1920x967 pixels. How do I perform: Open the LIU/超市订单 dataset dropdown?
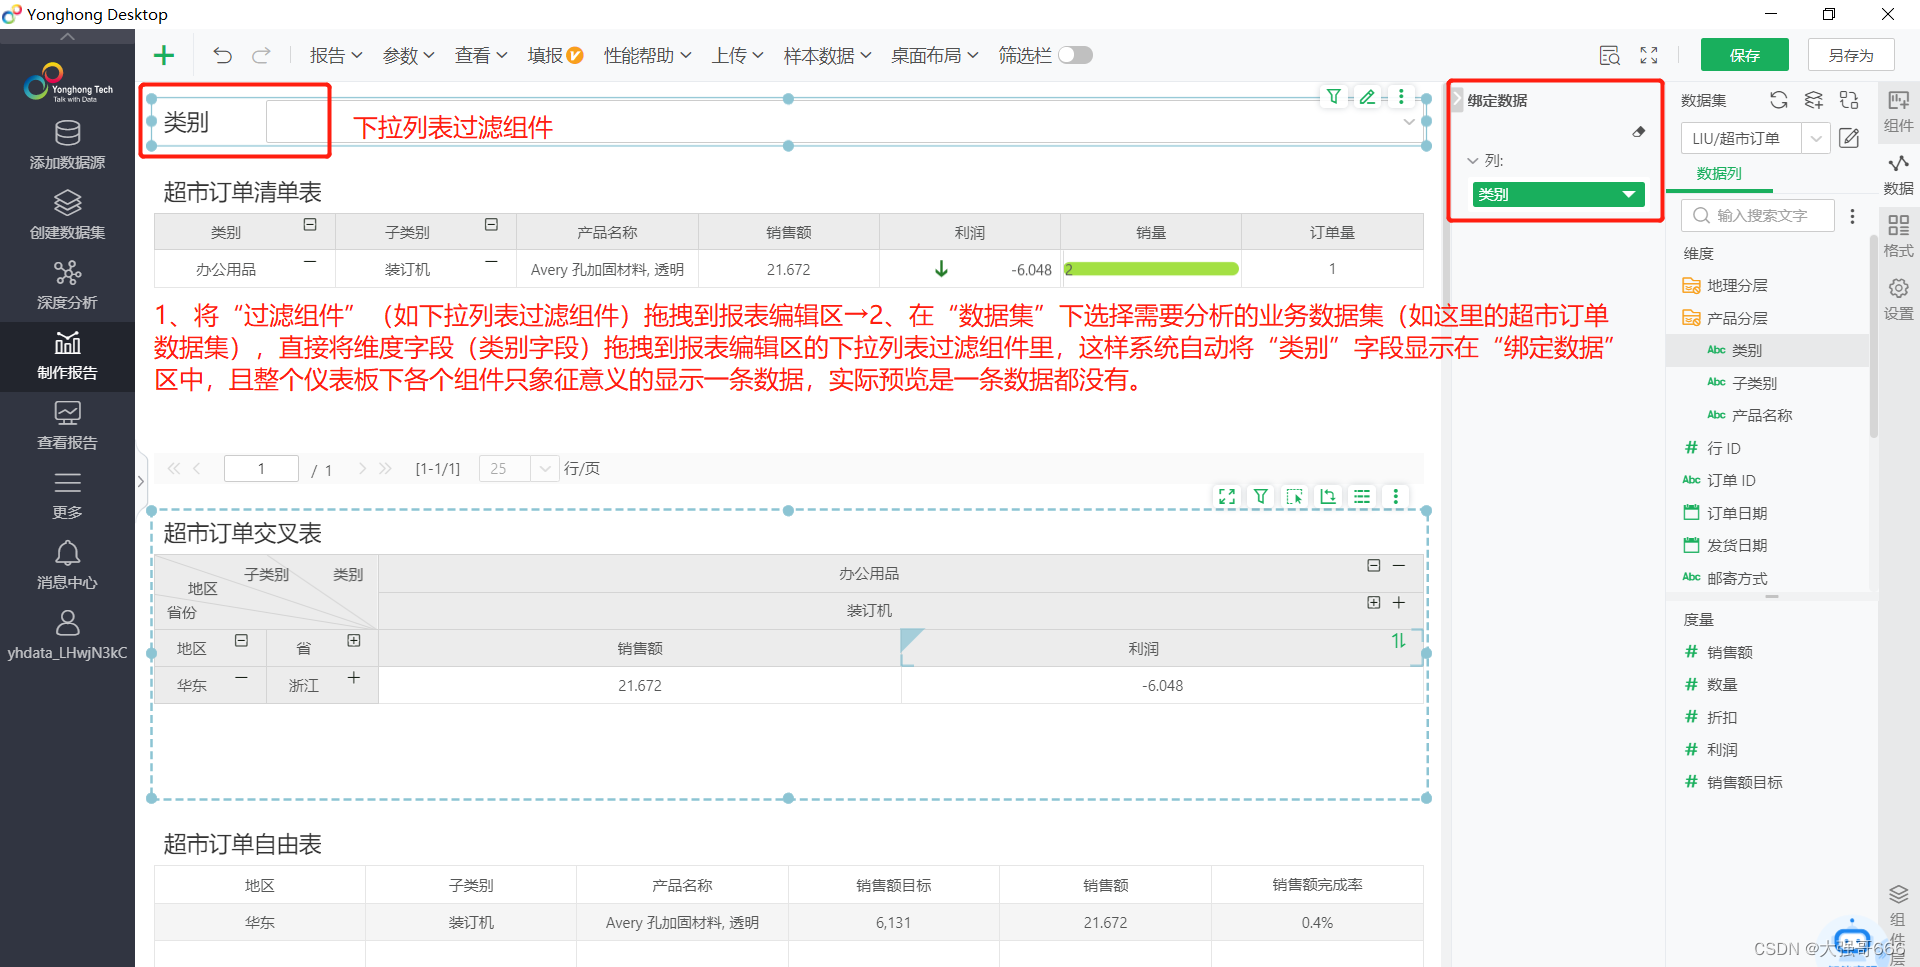[x=1816, y=138]
